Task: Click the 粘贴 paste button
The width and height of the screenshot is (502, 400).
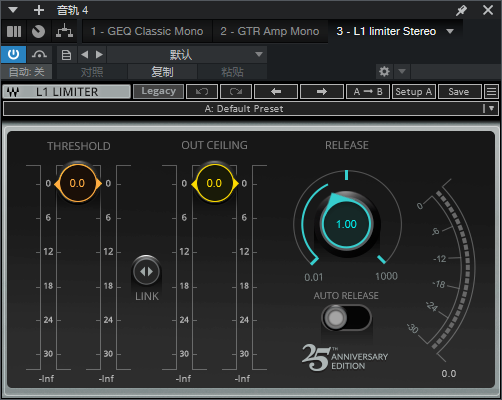Action: point(232,72)
